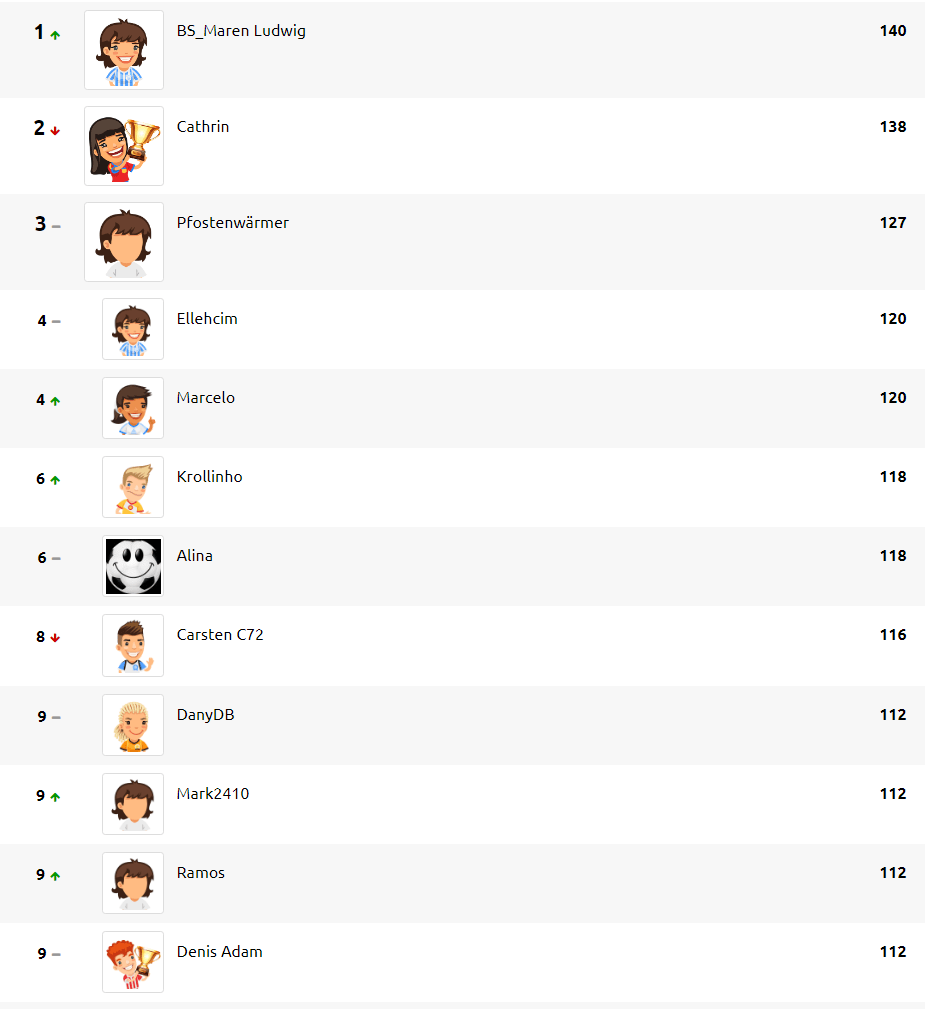Select Marcelo's thumbs-up avatar
Image resolution: width=925 pixels, height=1009 pixels.
click(x=133, y=408)
